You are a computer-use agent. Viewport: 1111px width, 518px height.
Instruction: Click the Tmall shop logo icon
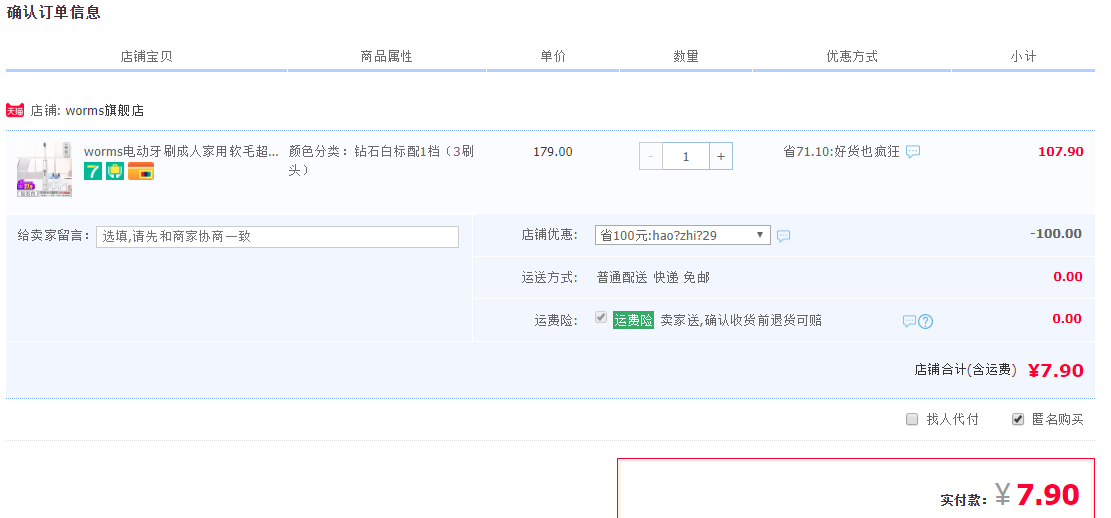click(x=15, y=111)
